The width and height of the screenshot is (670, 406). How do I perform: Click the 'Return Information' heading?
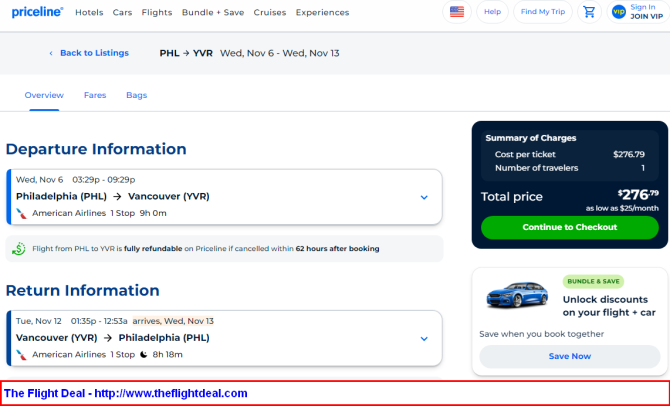coord(82,290)
